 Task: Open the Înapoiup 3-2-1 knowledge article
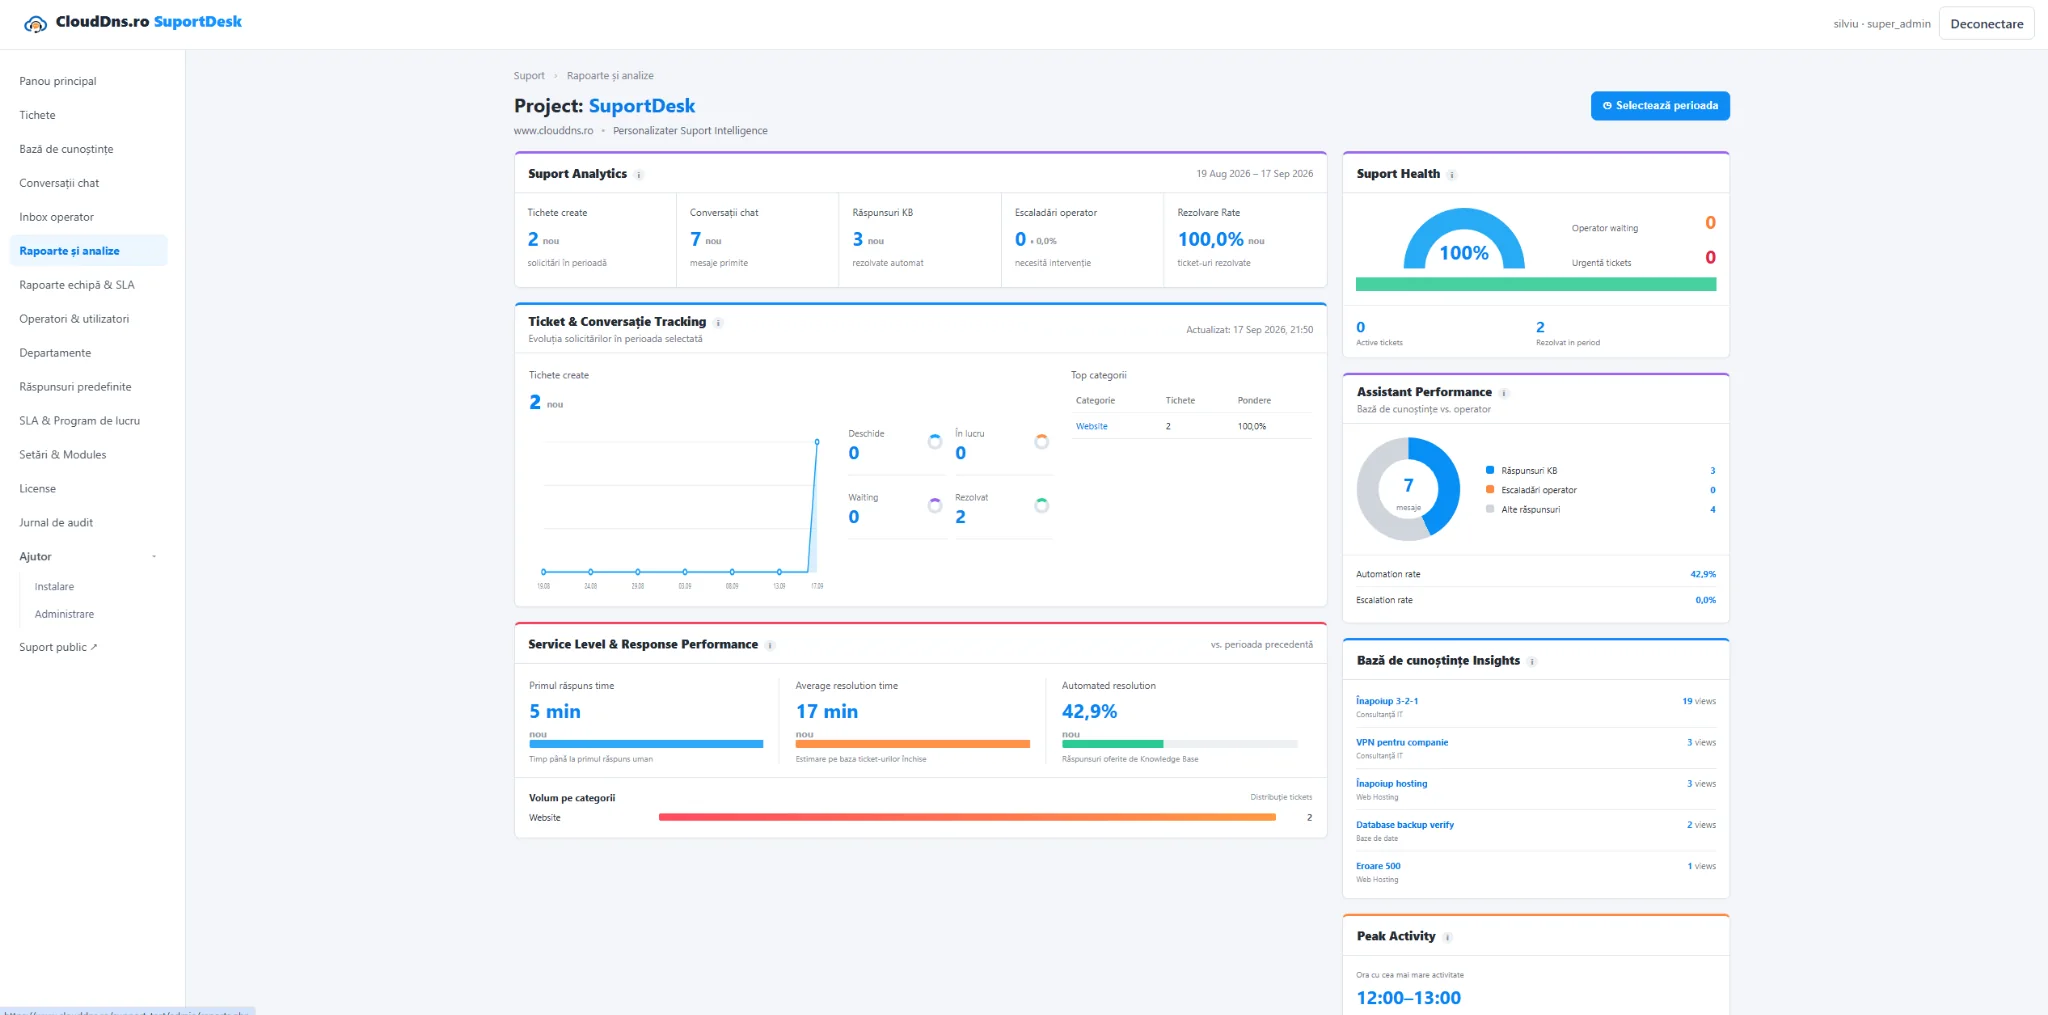pyautogui.click(x=1387, y=702)
